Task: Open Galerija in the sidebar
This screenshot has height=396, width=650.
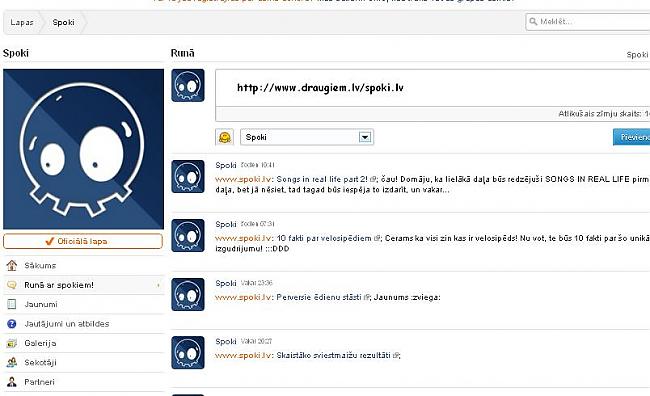Action: pyautogui.click(x=83, y=343)
